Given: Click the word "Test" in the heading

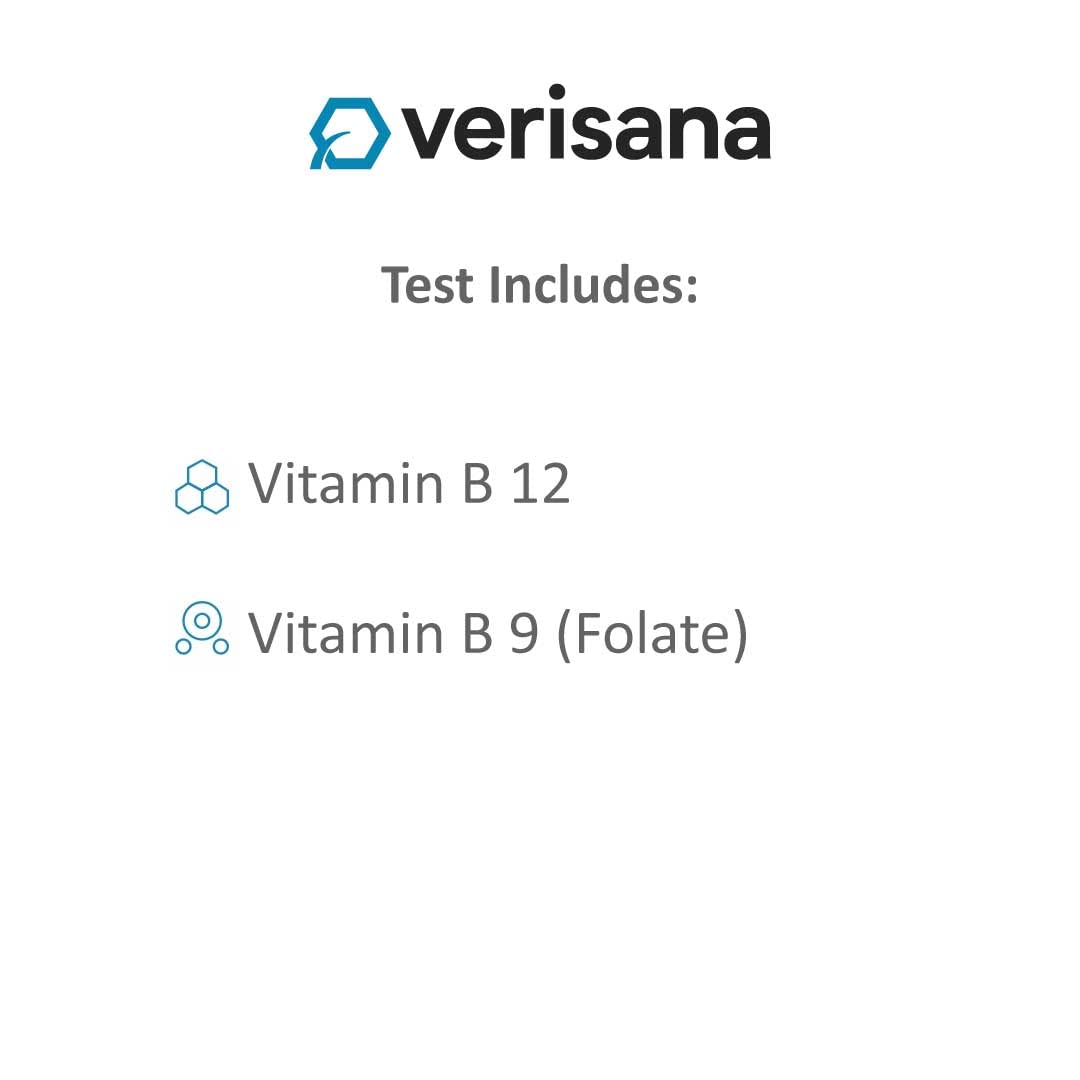Looking at the screenshot, I should pos(427,285).
